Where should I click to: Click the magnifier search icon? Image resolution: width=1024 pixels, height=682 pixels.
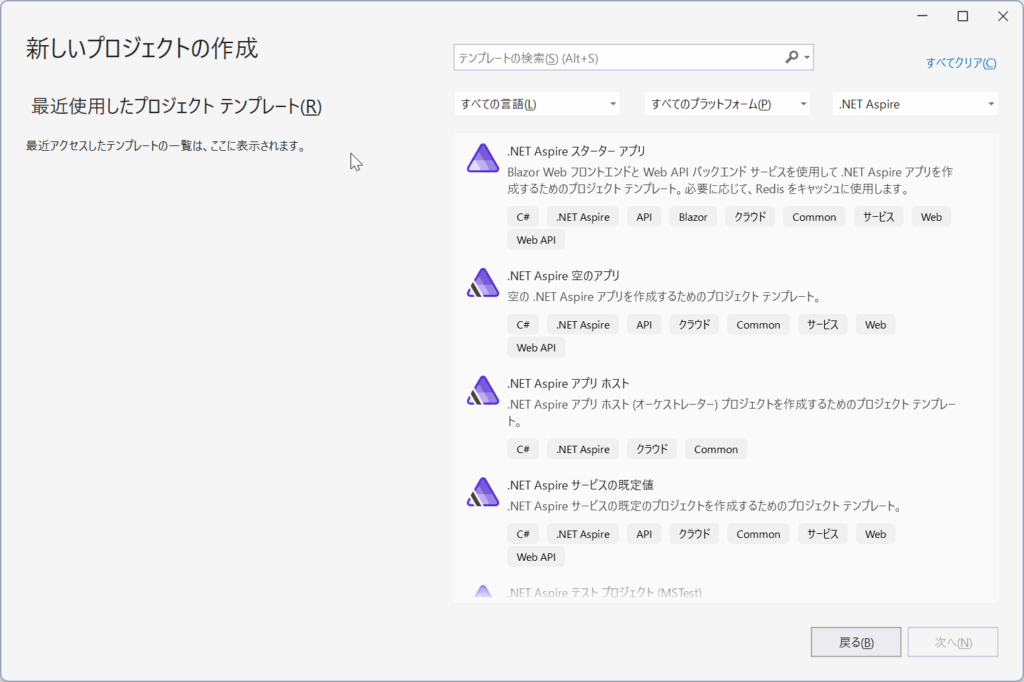pyautogui.click(x=792, y=57)
